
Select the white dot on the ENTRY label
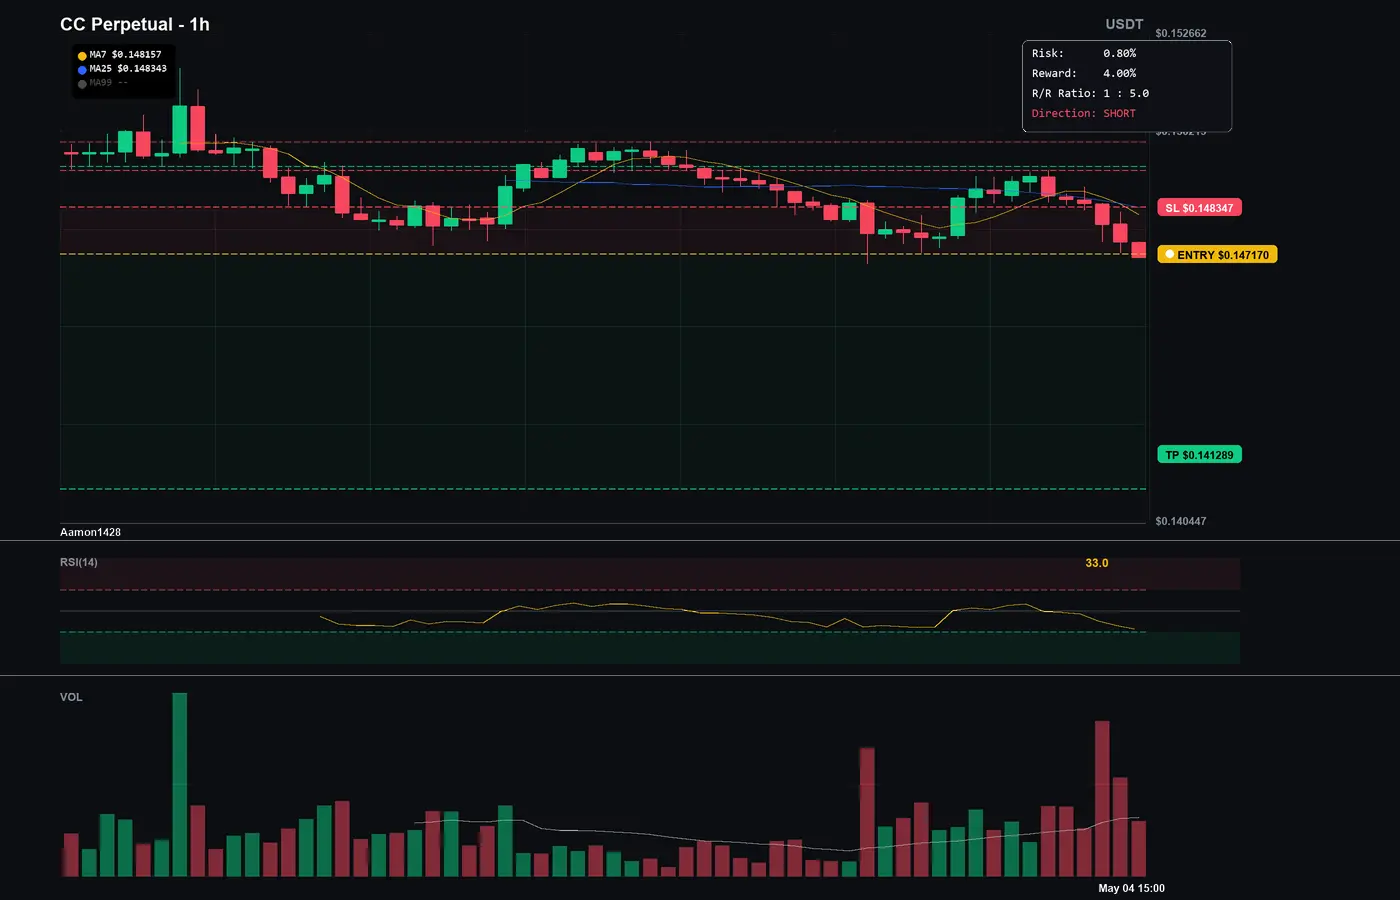1170,255
